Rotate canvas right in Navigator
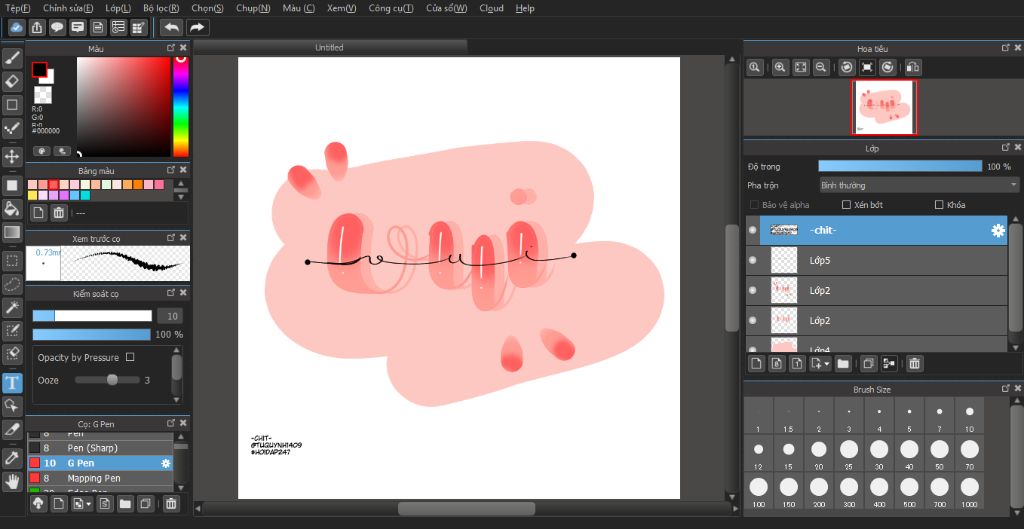1024x529 pixels. (x=888, y=67)
